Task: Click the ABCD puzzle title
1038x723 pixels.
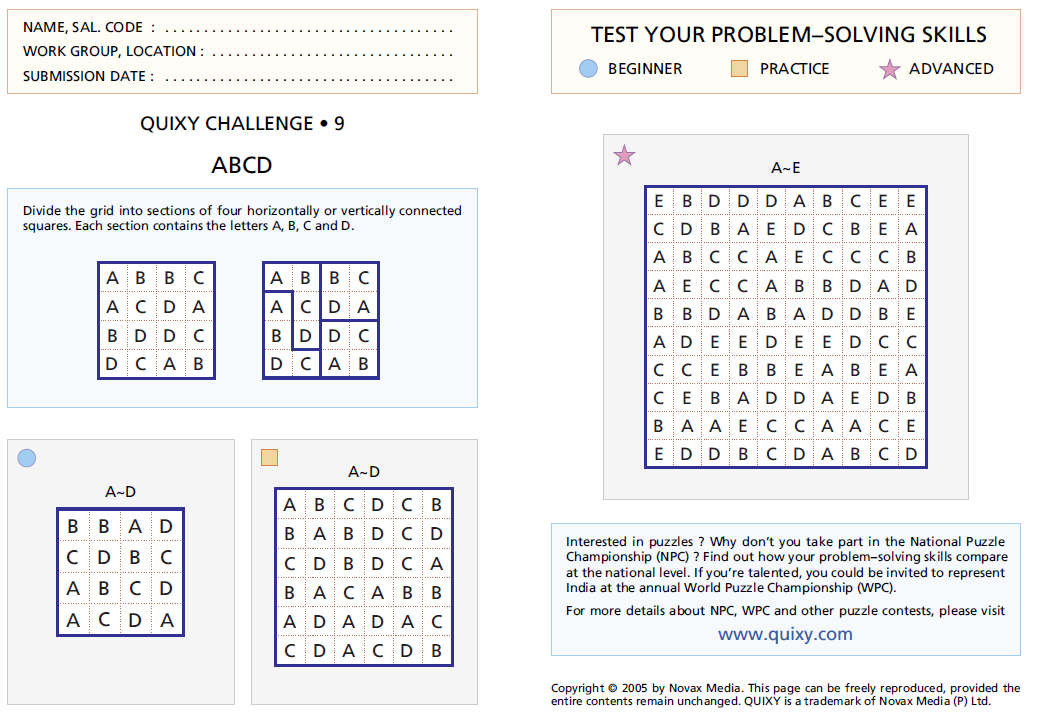Action: (242, 165)
